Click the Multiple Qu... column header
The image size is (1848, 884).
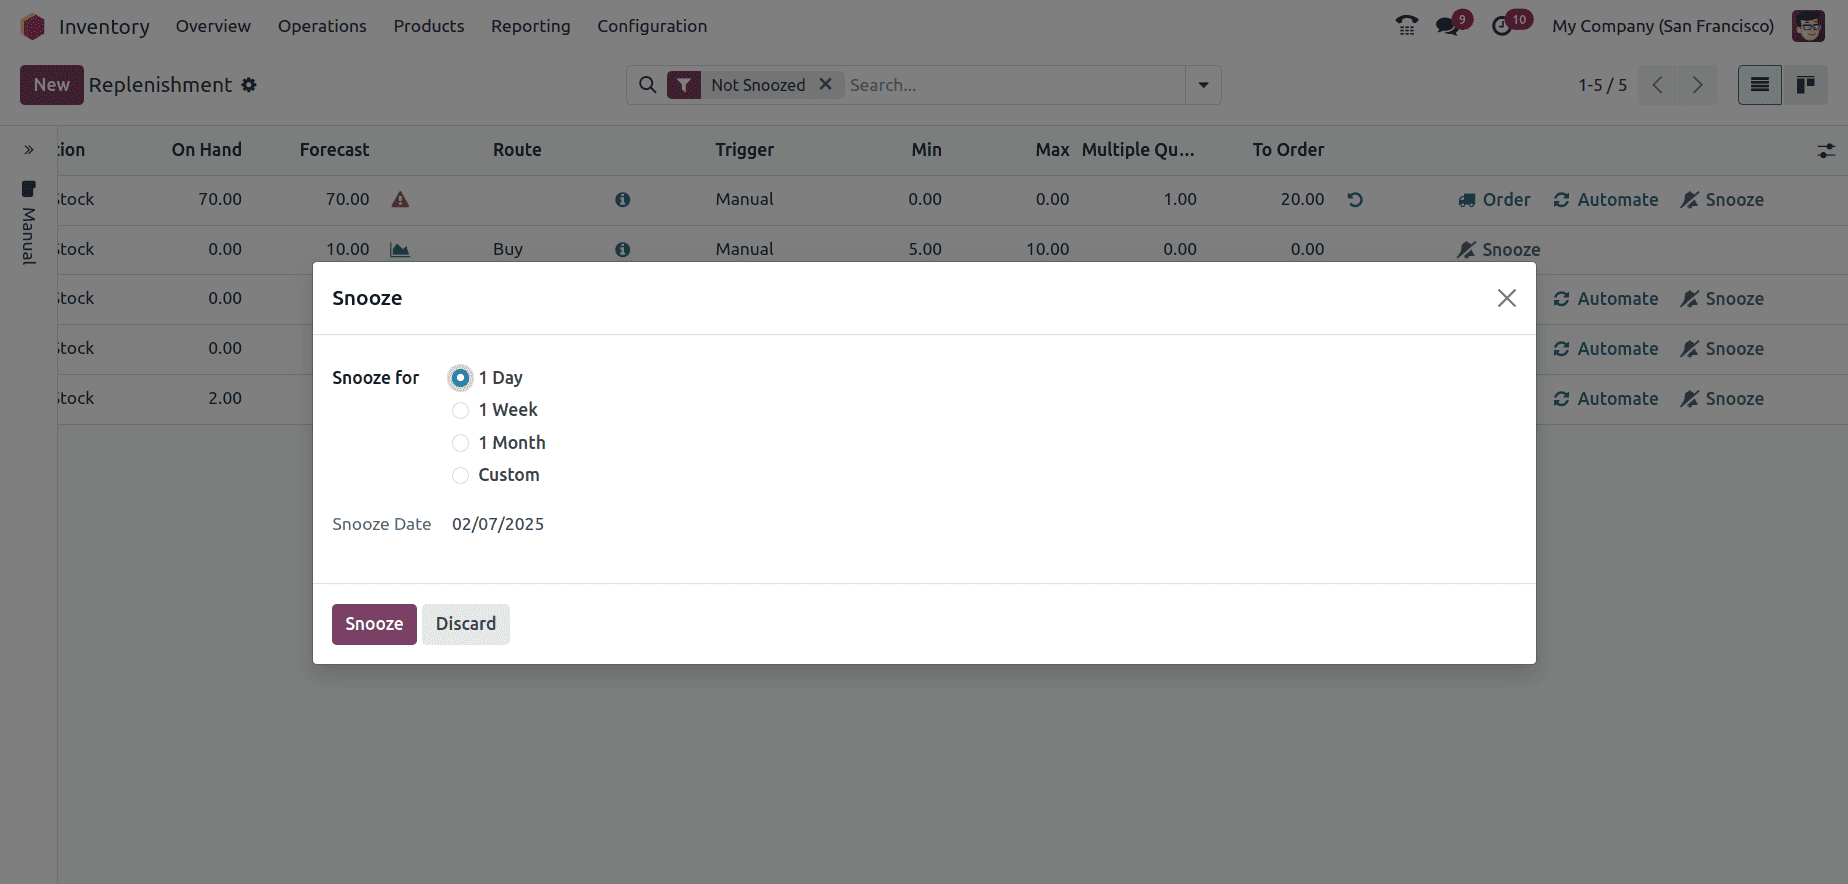coord(1138,150)
